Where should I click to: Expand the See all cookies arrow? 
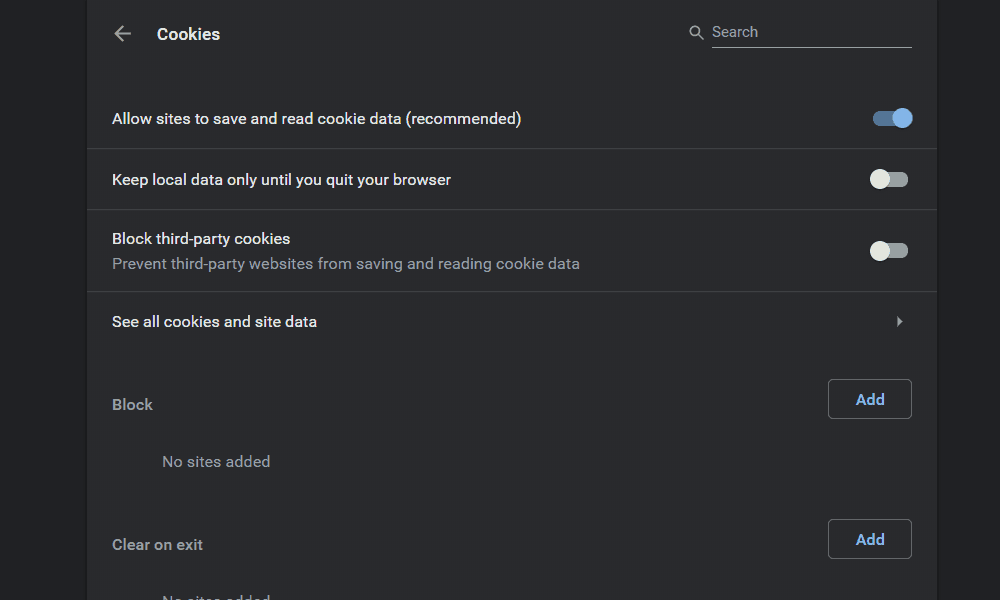pyautogui.click(x=900, y=322)
